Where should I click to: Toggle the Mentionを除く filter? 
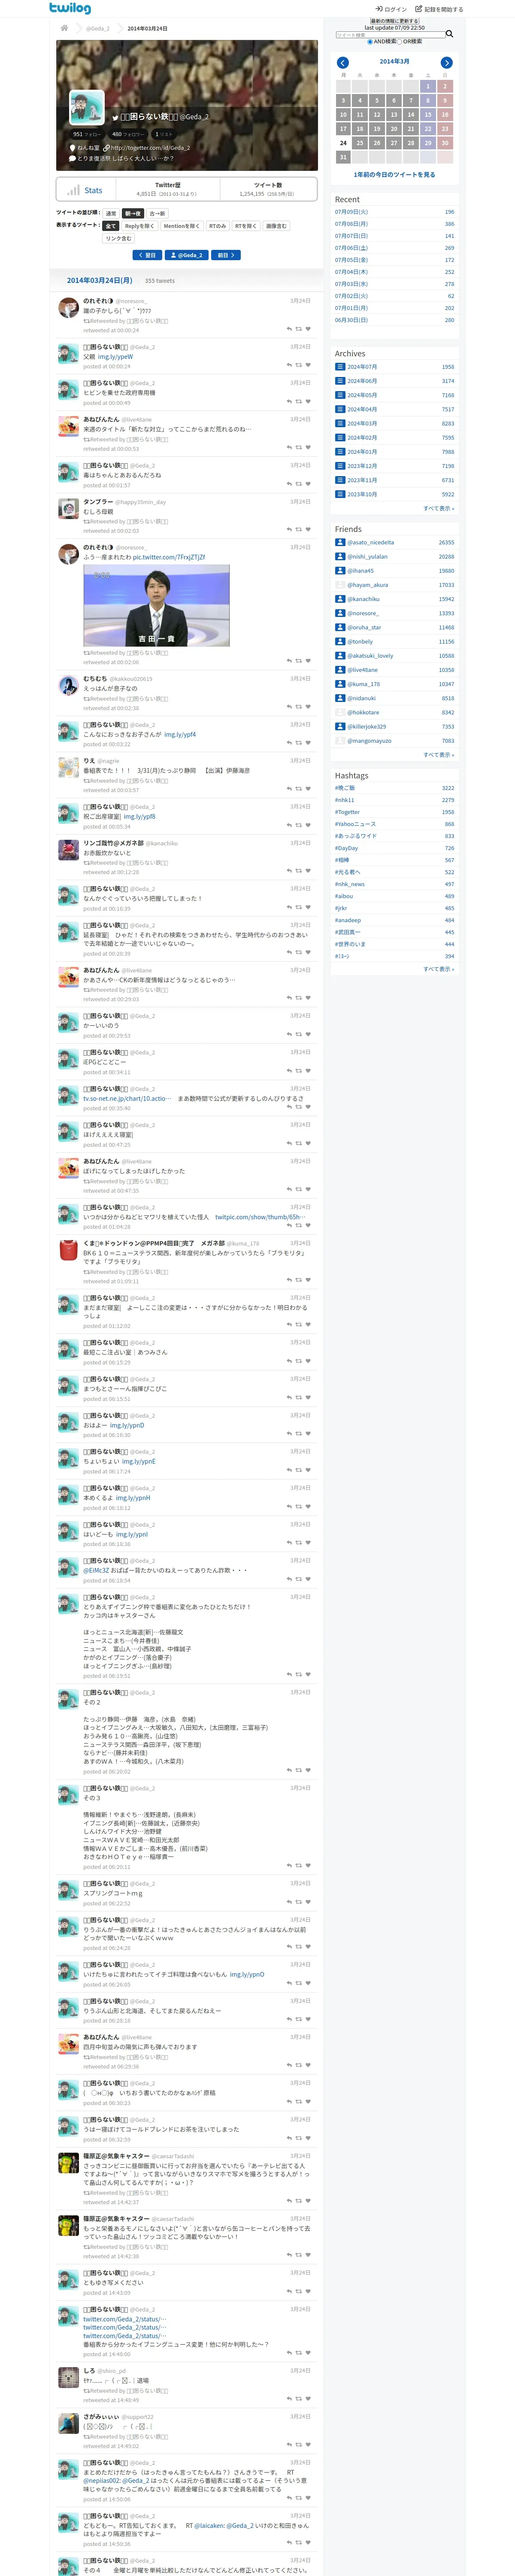[181, 226]
